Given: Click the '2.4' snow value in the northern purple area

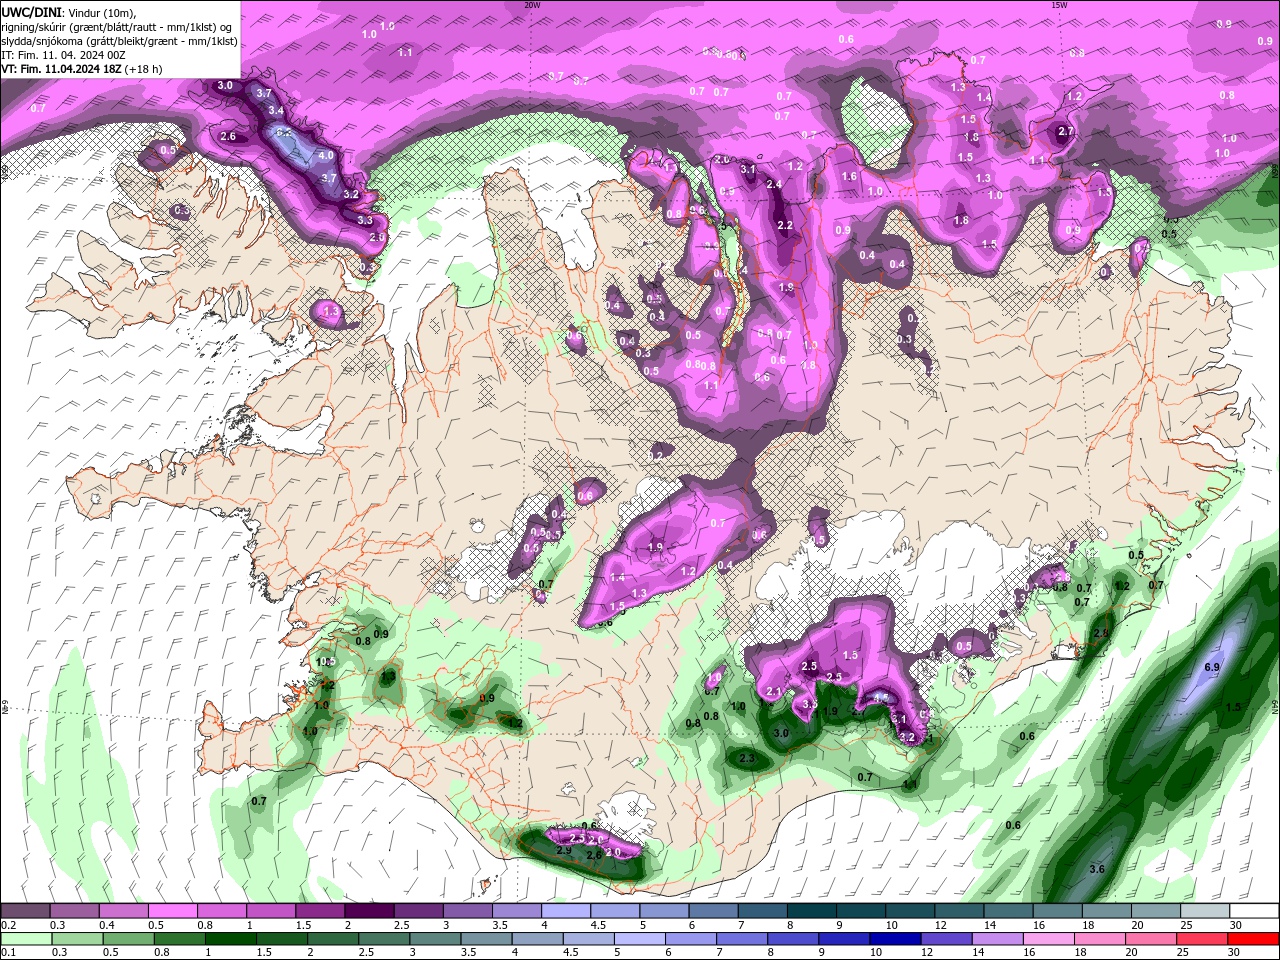Looking at the screenshot, I should click(x=774, y=184).
